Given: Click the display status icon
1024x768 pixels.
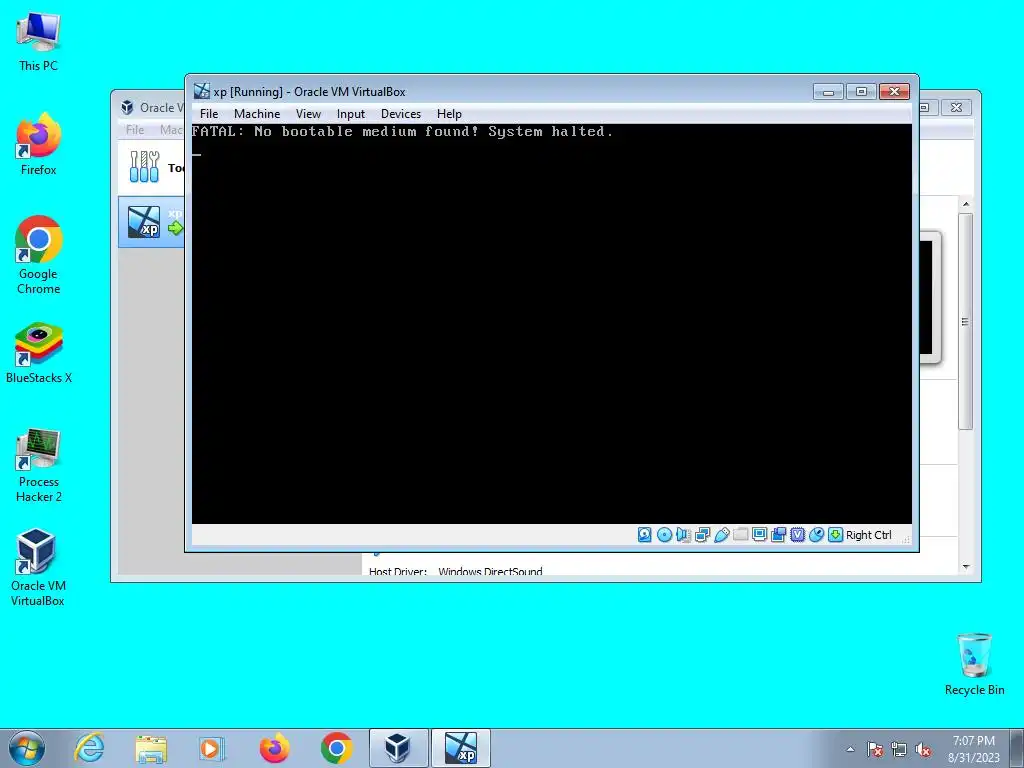Looking at the screenshot, I should (760, 535).
